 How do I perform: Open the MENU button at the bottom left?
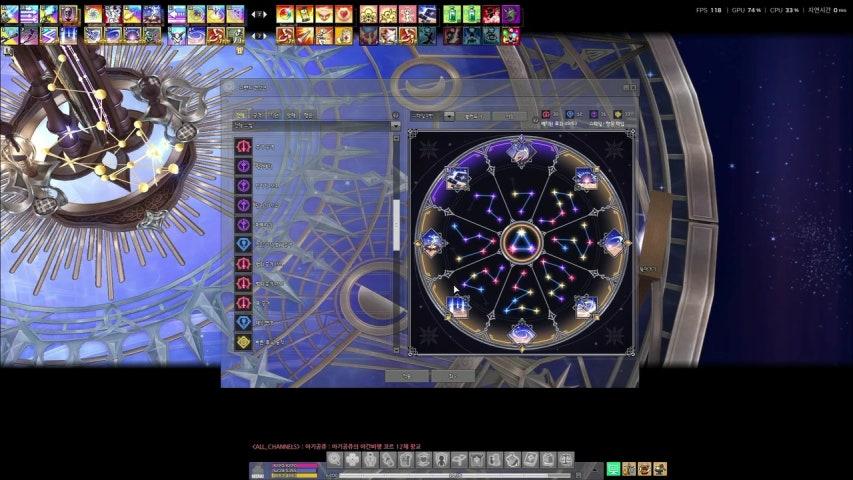(257, 471)
